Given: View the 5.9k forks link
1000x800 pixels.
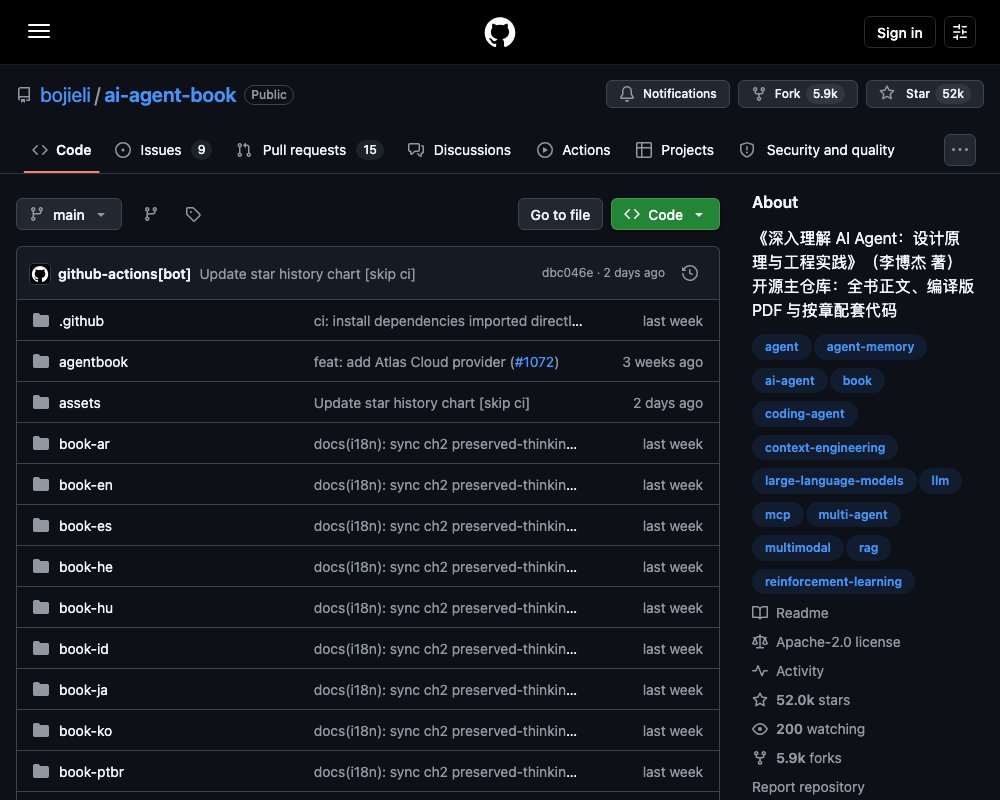Looking at the screenshot, I should pos(797,759).
